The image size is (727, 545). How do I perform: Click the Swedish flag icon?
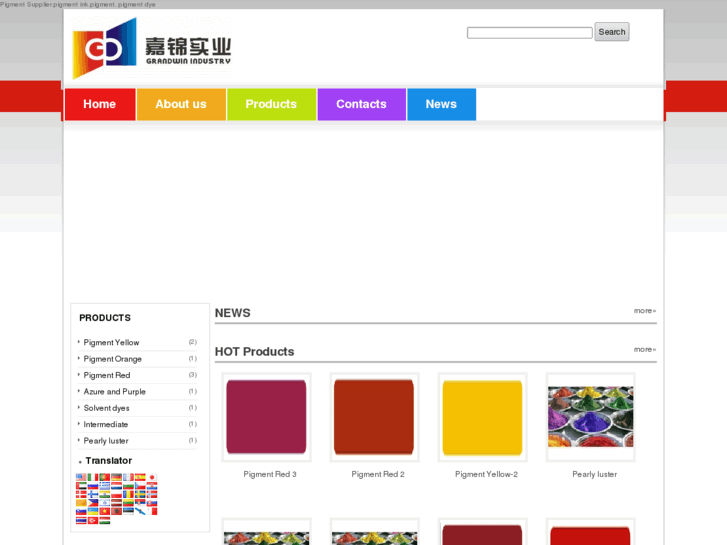click(140, 494)
